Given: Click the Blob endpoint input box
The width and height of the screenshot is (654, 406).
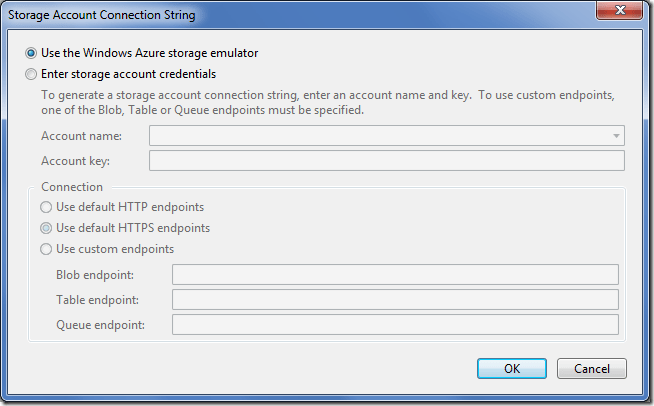Looking at the screenshot, I should coord(395,275).
